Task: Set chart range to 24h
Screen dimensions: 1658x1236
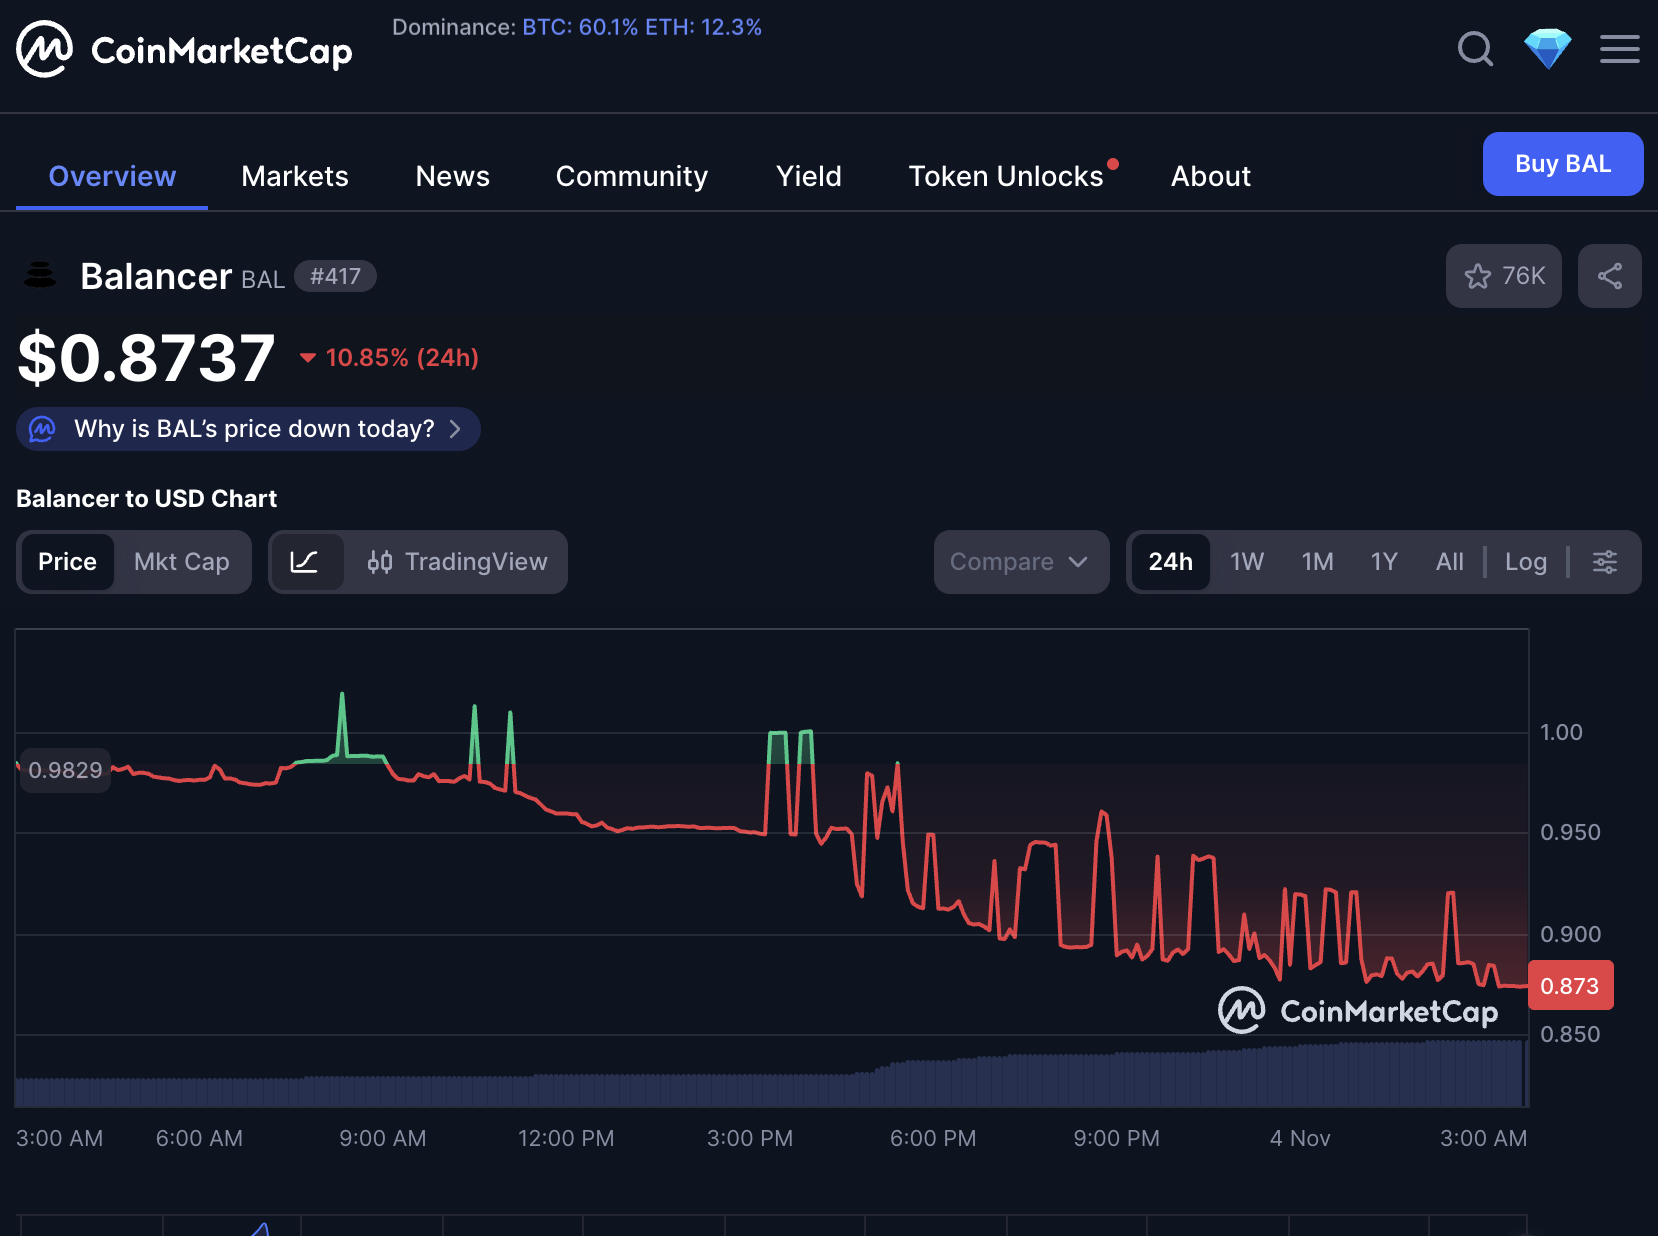Action: [1170, 562]
